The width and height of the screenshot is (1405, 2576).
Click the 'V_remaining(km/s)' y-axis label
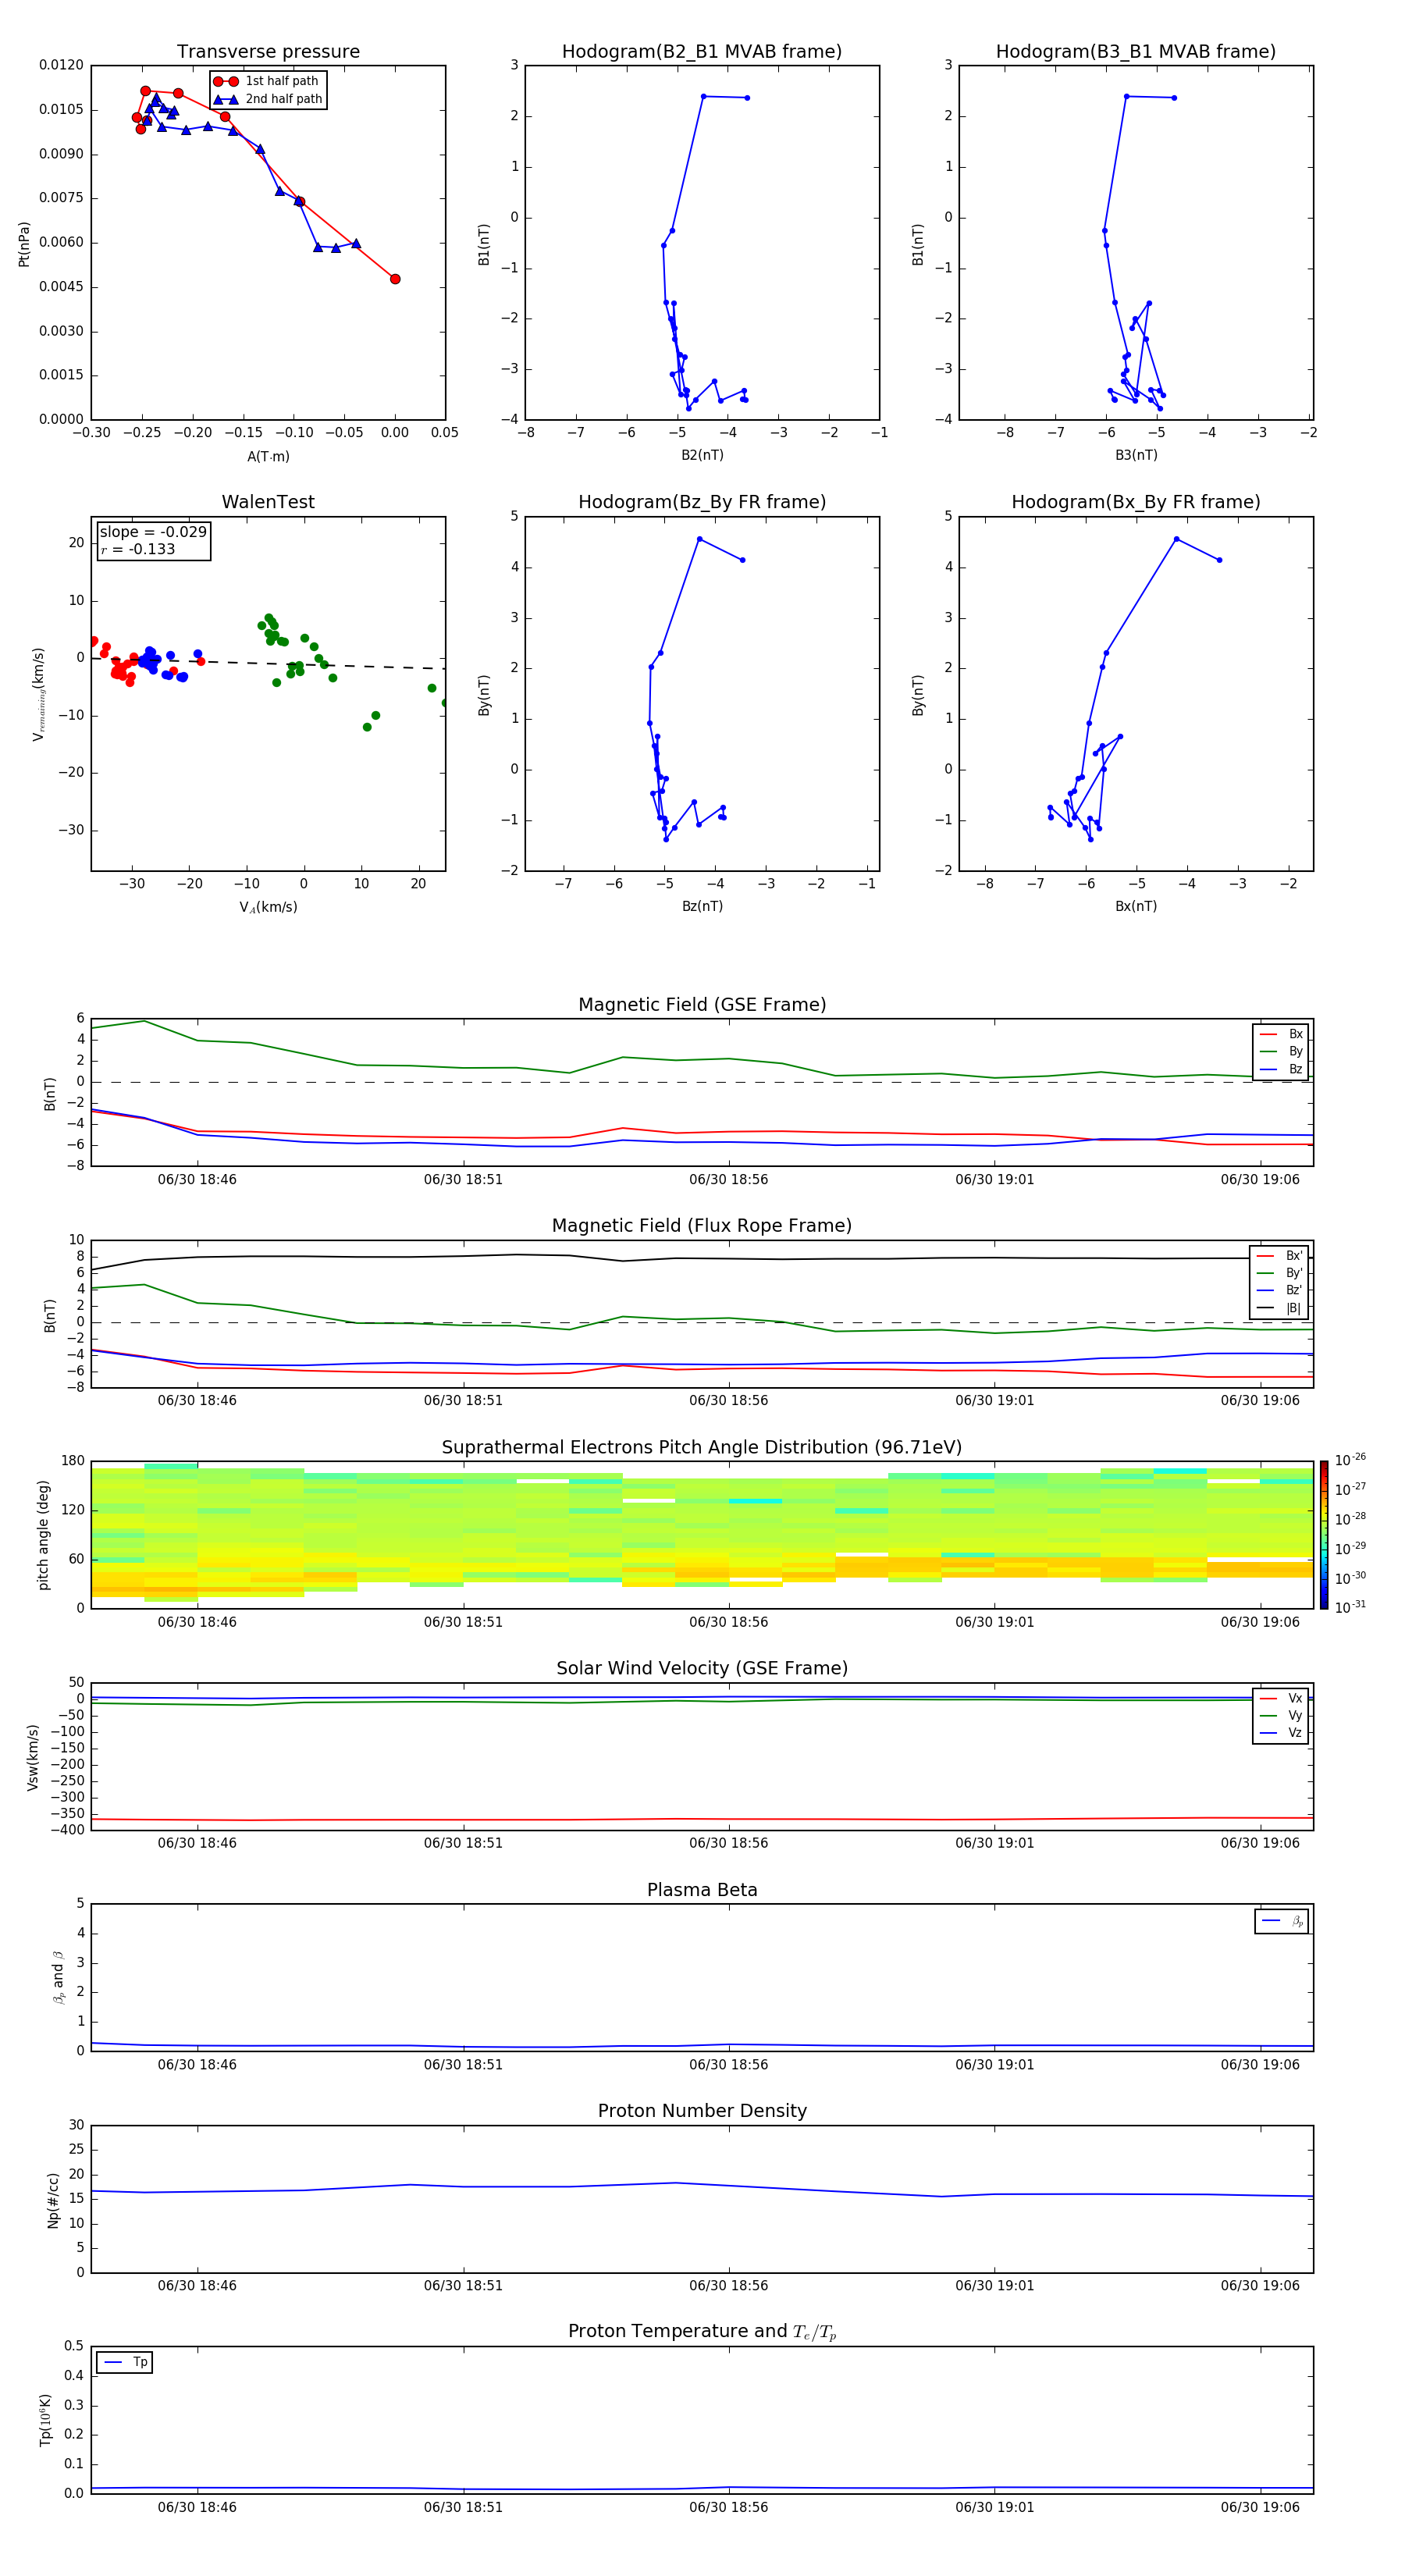pyautogui.click(x=39, y=694)
